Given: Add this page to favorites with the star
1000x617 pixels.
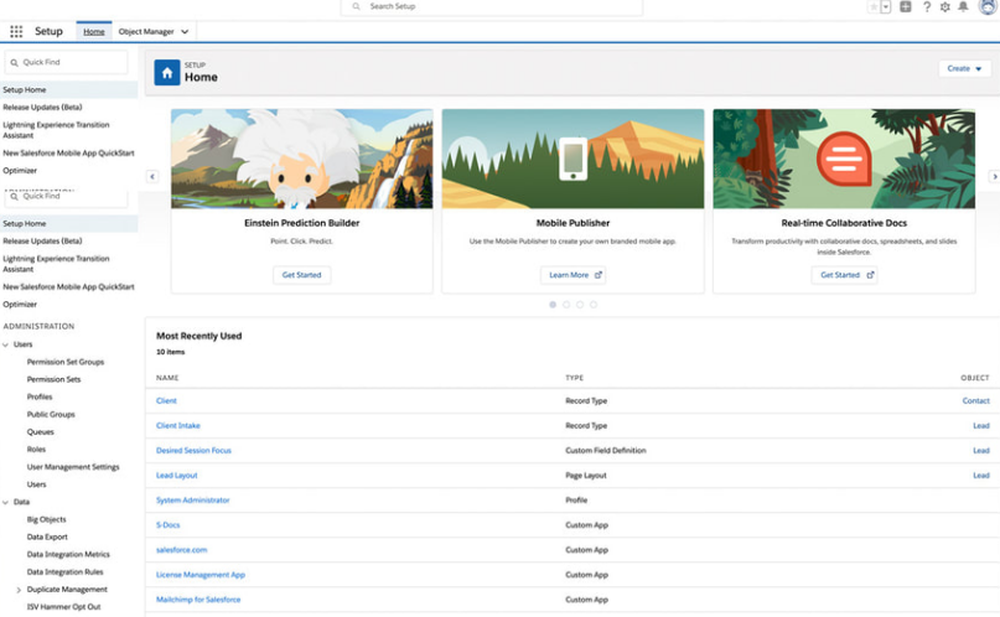Looking at the screenshot, I should coord(873,6).
